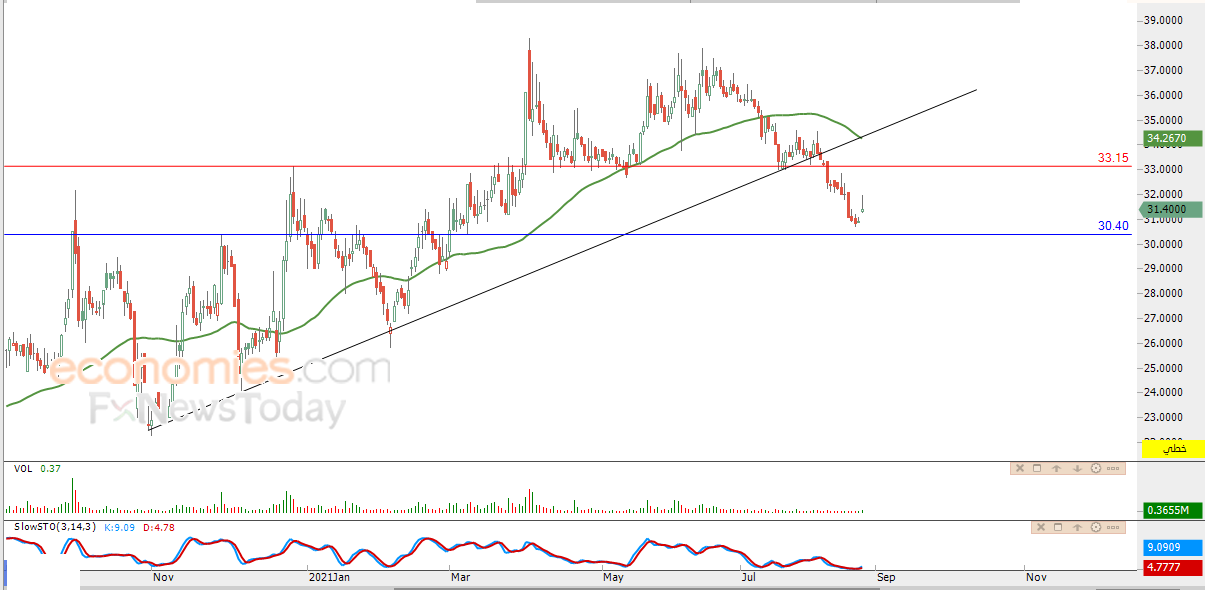Open VOL panel more options dots

pos(1113,468)
